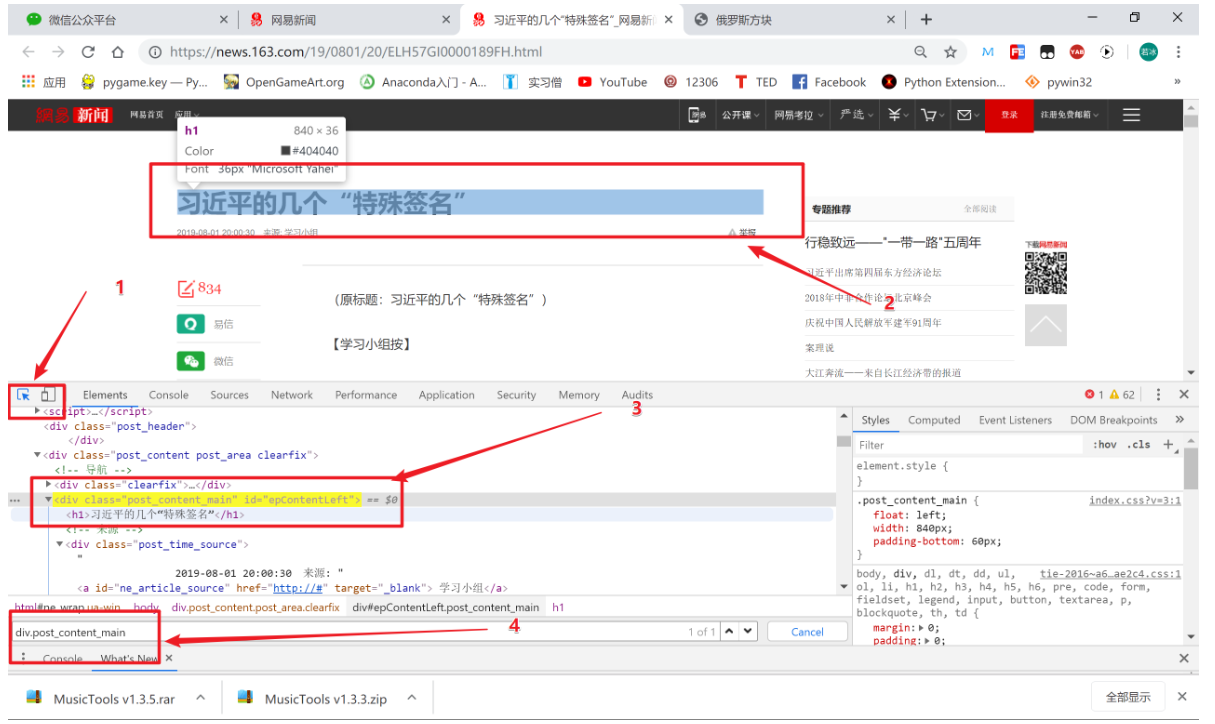Screen dimensions: 1215x724
Task: Open the mobile phone icon in the NetEase navbar
Action: (x=697, y=115)
